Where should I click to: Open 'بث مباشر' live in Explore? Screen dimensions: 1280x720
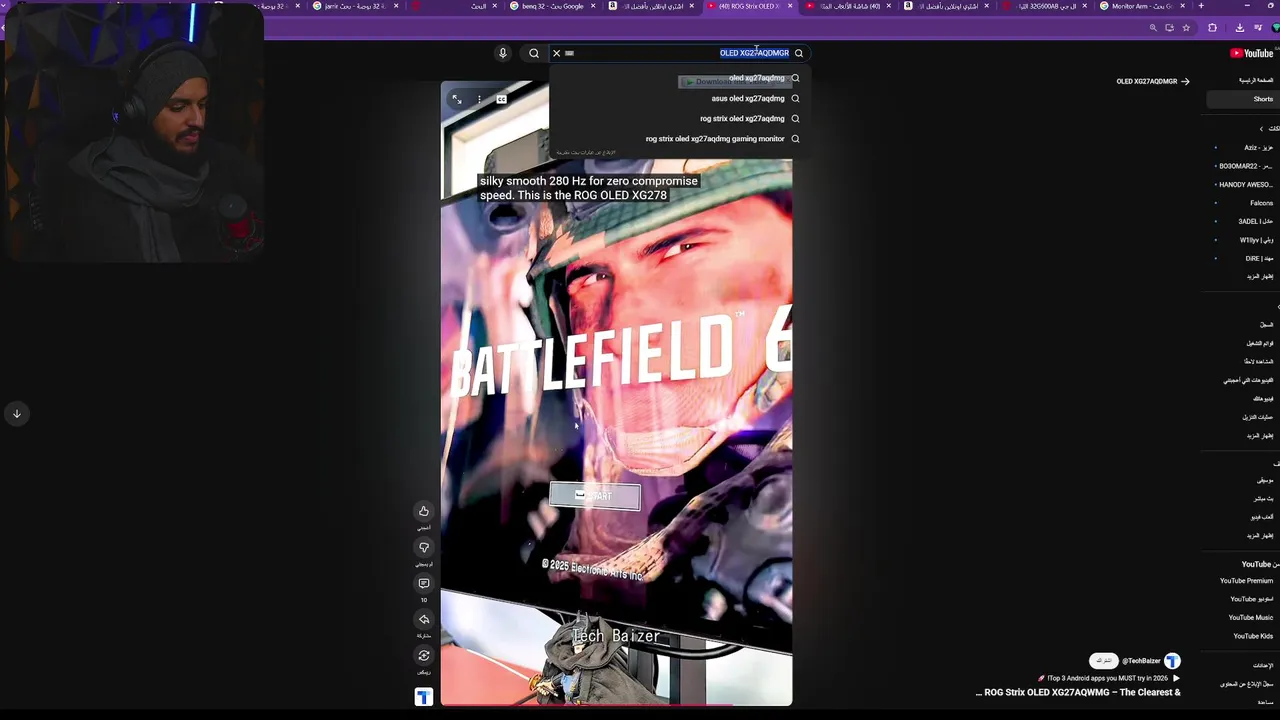pyautogui.click(x=1263, y=498)
